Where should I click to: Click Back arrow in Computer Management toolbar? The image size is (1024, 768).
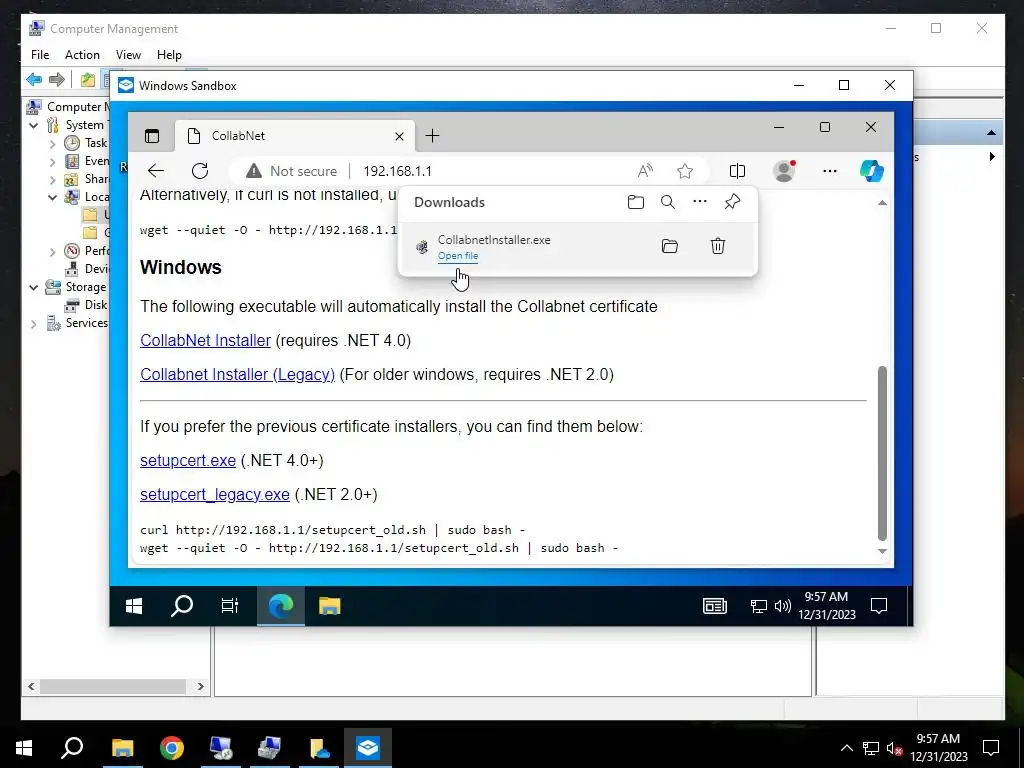34,80
